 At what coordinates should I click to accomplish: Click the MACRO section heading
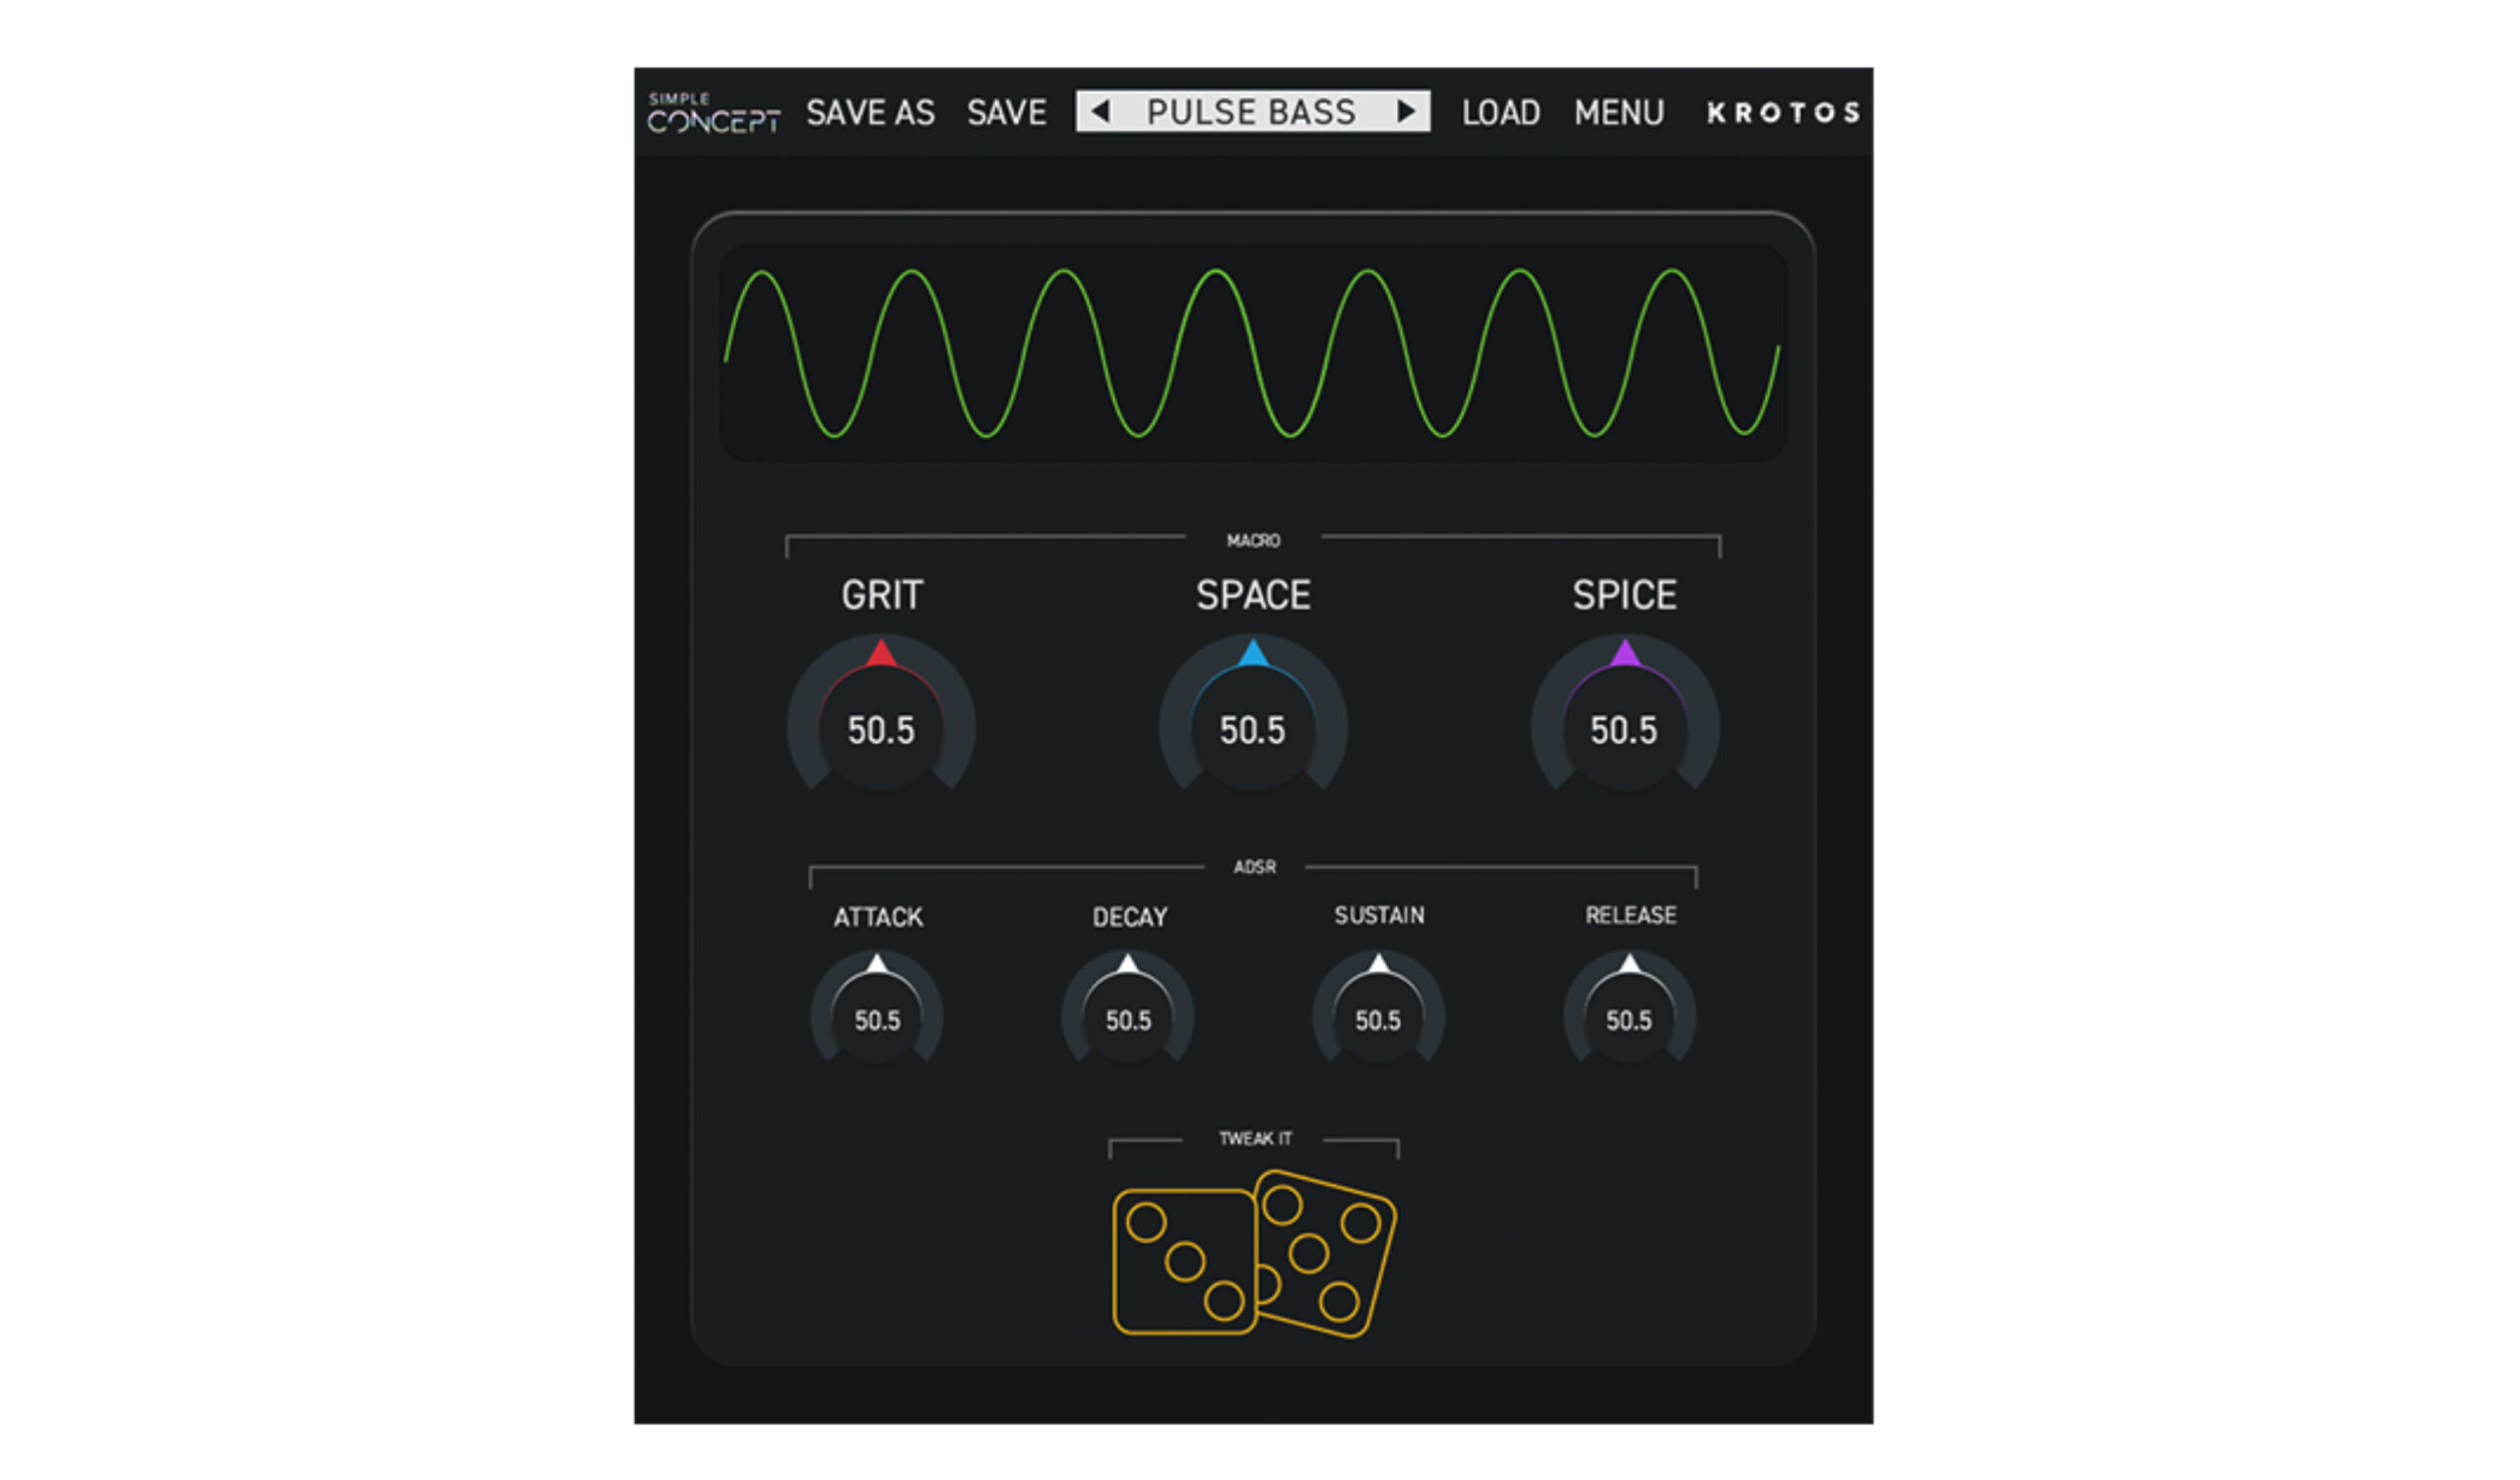click(1253, 540)
